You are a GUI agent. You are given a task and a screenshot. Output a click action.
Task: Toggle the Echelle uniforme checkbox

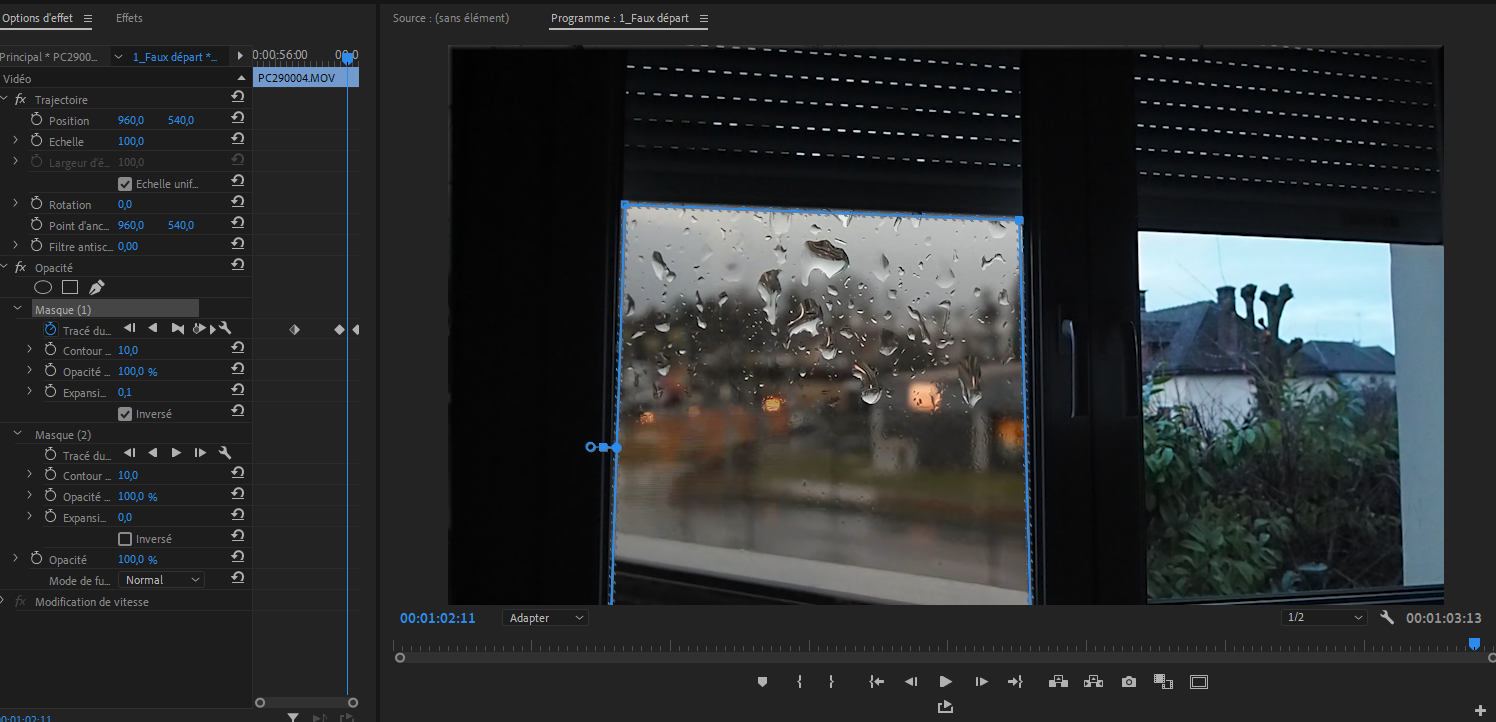[125, 184]
